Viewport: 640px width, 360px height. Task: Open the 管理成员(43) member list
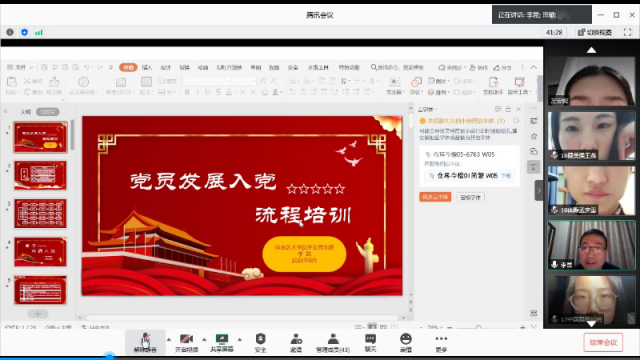pos(333,342)
